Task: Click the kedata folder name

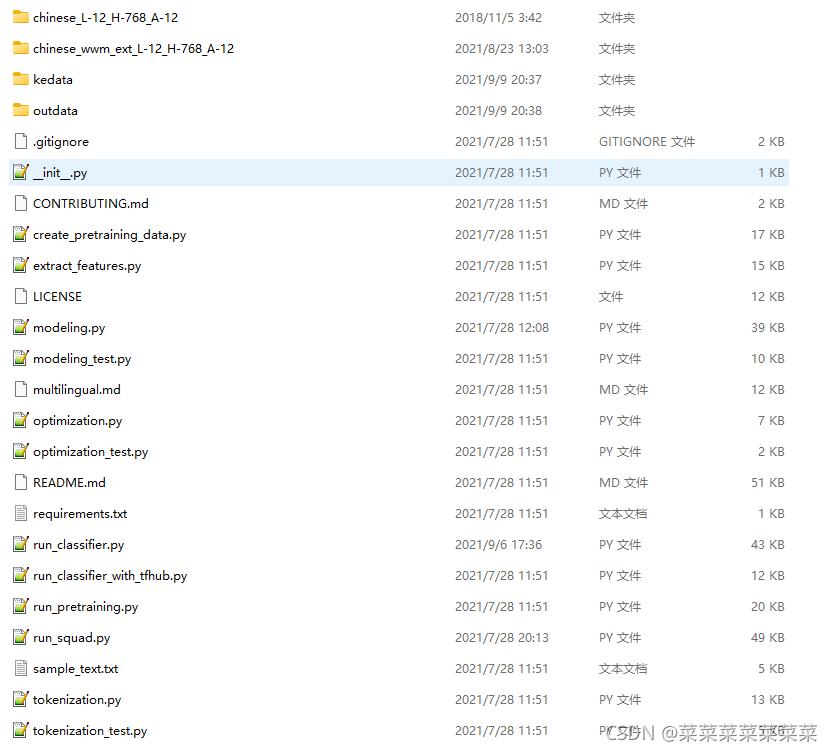Action: 53,80
